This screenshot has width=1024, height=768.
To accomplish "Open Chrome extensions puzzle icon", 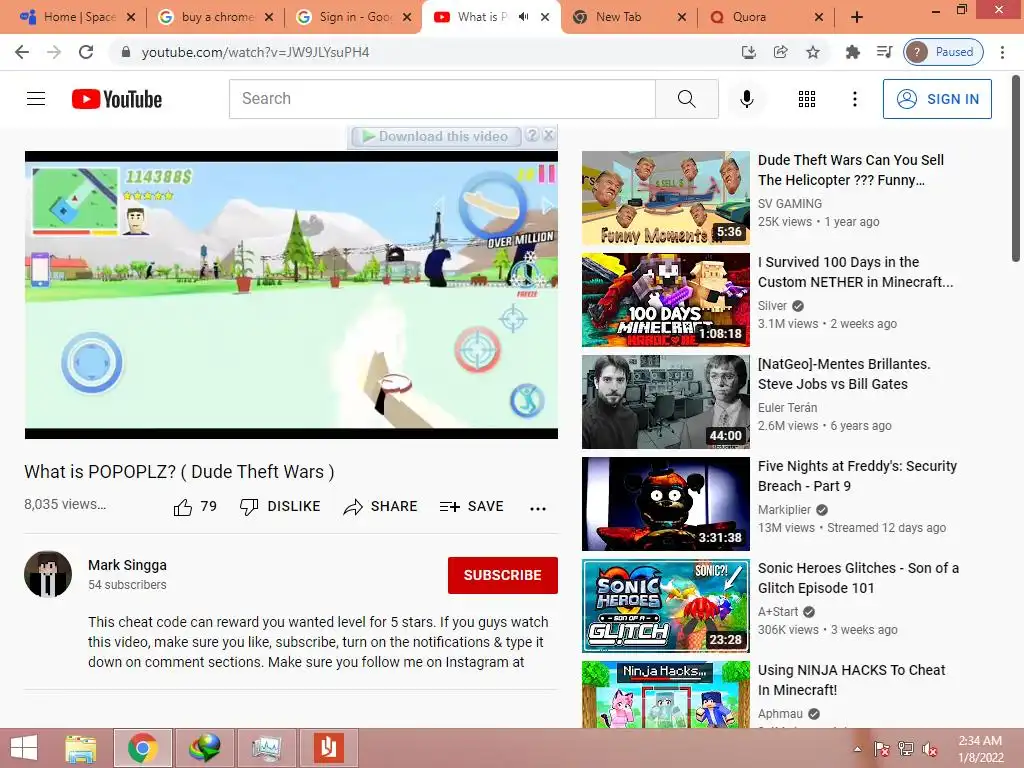I will tap(852, 52).
